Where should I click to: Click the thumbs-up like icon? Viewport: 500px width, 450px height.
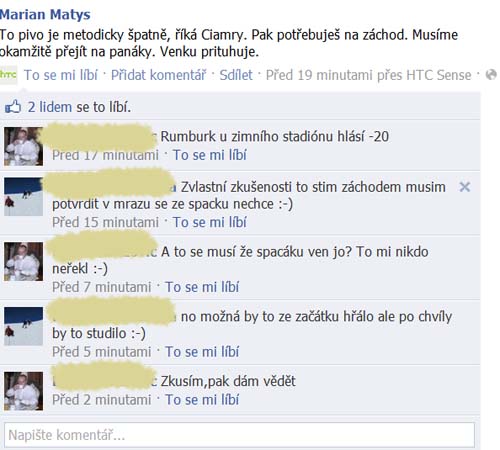(13, 107)
